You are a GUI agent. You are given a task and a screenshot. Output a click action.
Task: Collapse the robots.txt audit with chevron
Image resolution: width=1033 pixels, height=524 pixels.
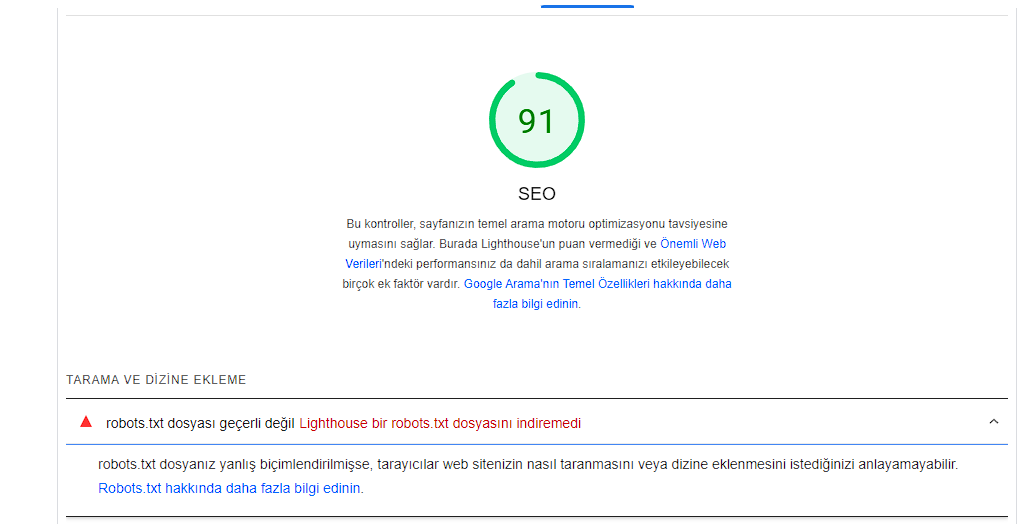coord(993,422)
